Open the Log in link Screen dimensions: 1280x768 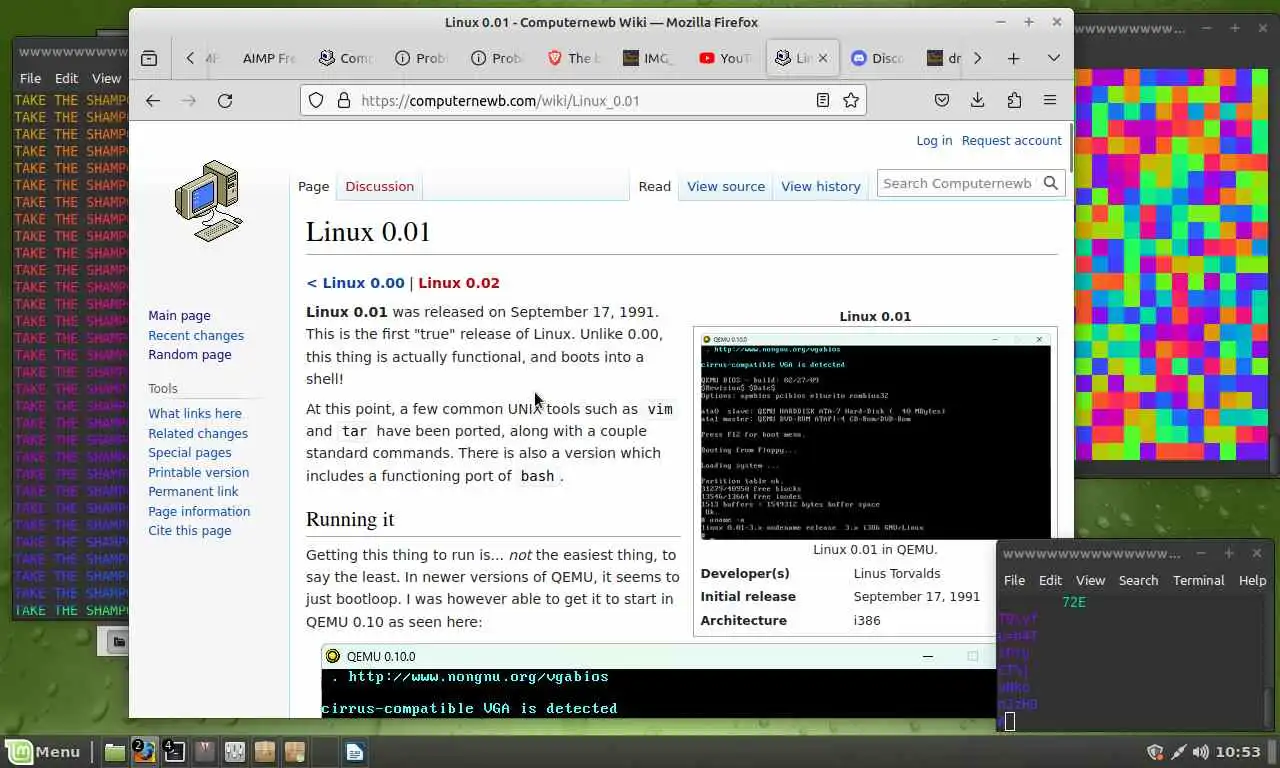[x=934, y=140]
